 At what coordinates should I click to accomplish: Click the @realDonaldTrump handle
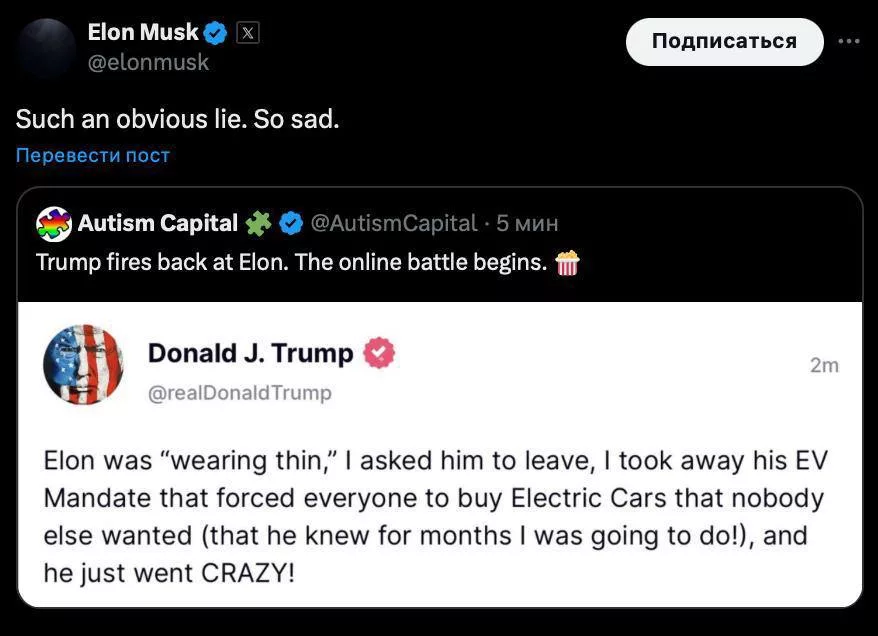(x=239, y=393)
